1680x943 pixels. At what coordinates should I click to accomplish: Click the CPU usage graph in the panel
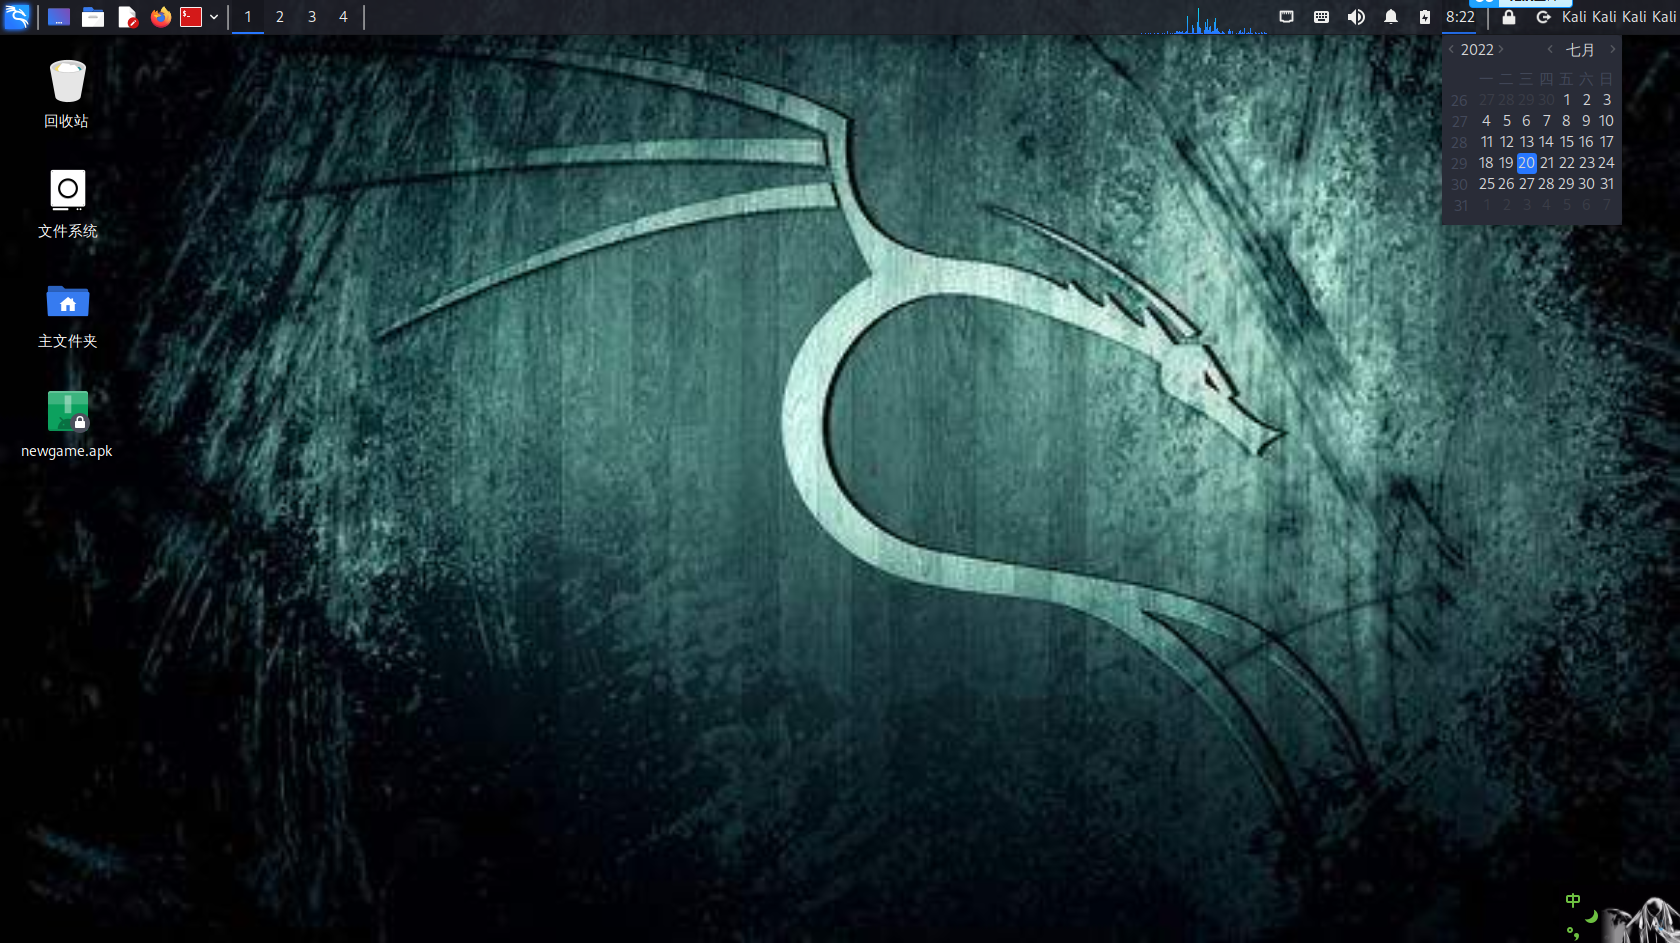pos(1205,20)
